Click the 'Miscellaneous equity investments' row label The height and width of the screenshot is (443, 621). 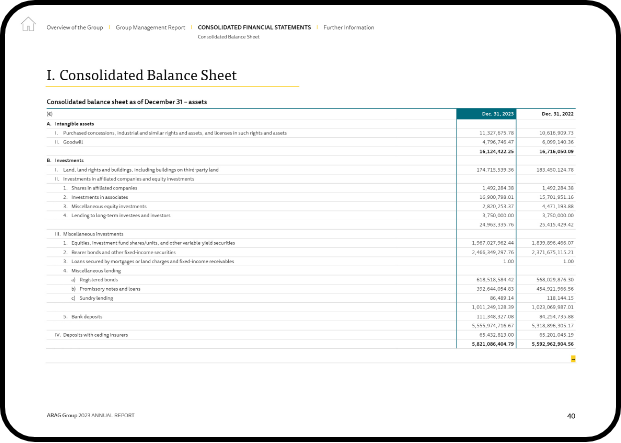(109, 206)
